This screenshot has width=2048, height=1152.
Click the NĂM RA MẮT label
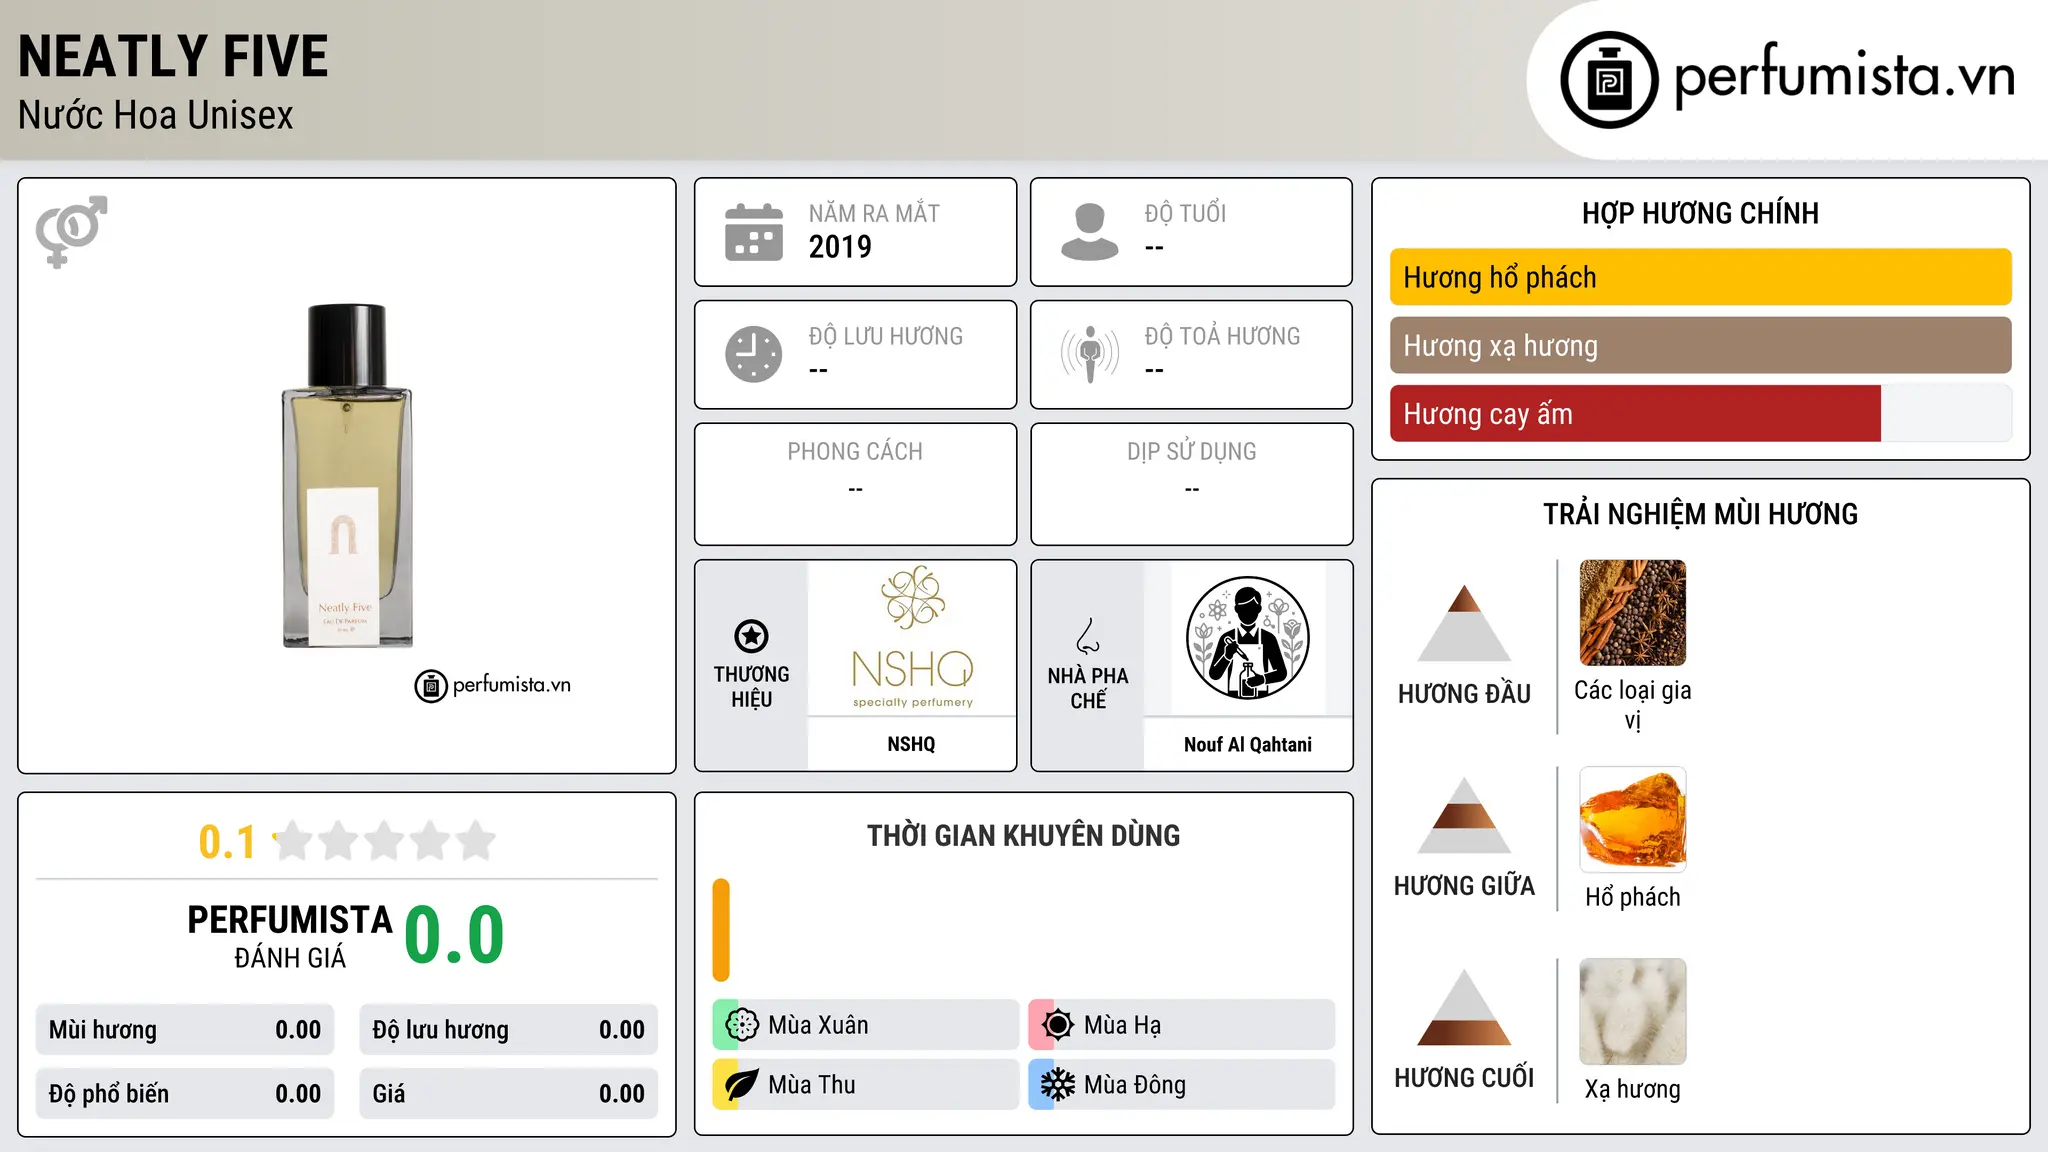874,214
